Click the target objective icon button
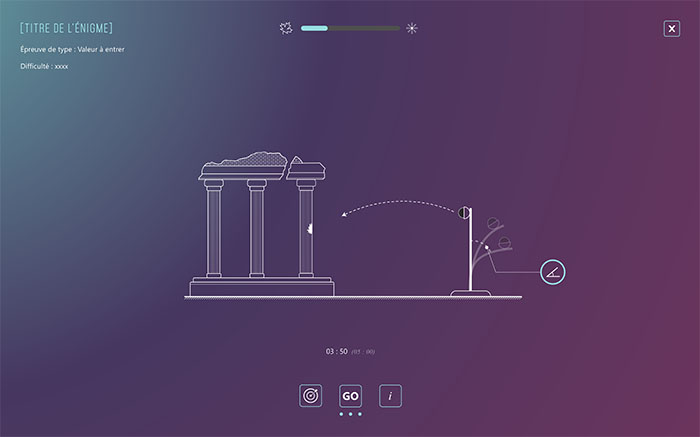 click(x=311, y=396)
